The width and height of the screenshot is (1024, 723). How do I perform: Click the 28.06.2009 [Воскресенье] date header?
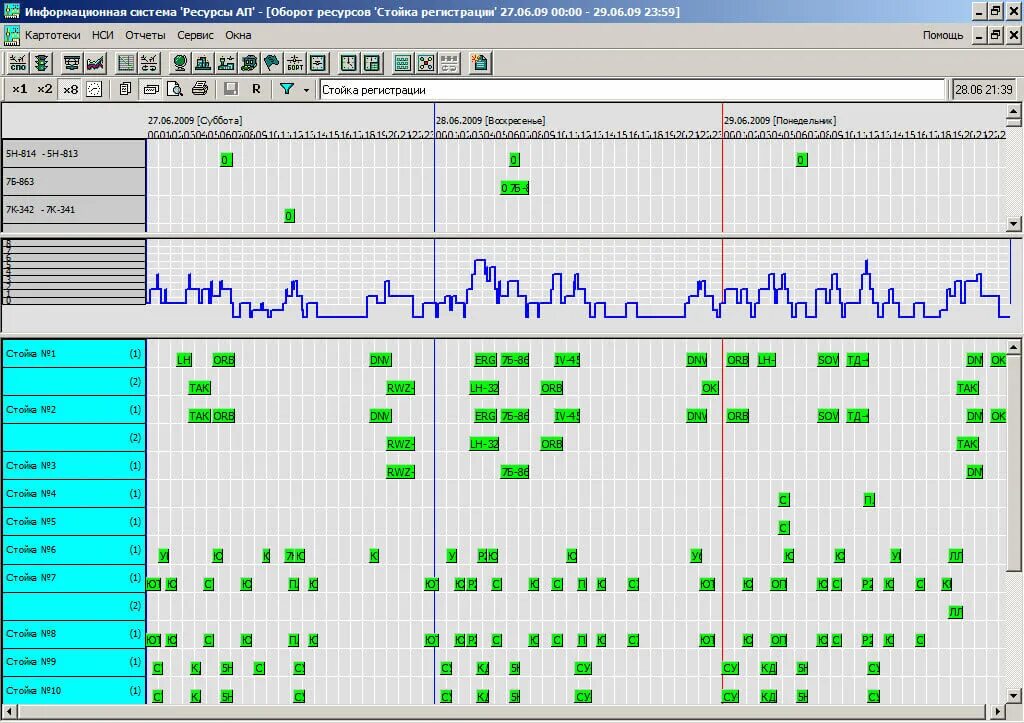[490, 120]
